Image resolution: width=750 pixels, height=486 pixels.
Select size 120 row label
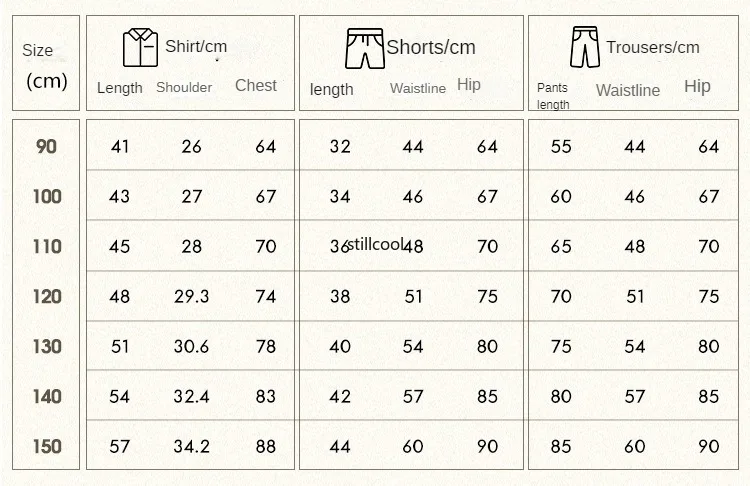tap(47, 297)
